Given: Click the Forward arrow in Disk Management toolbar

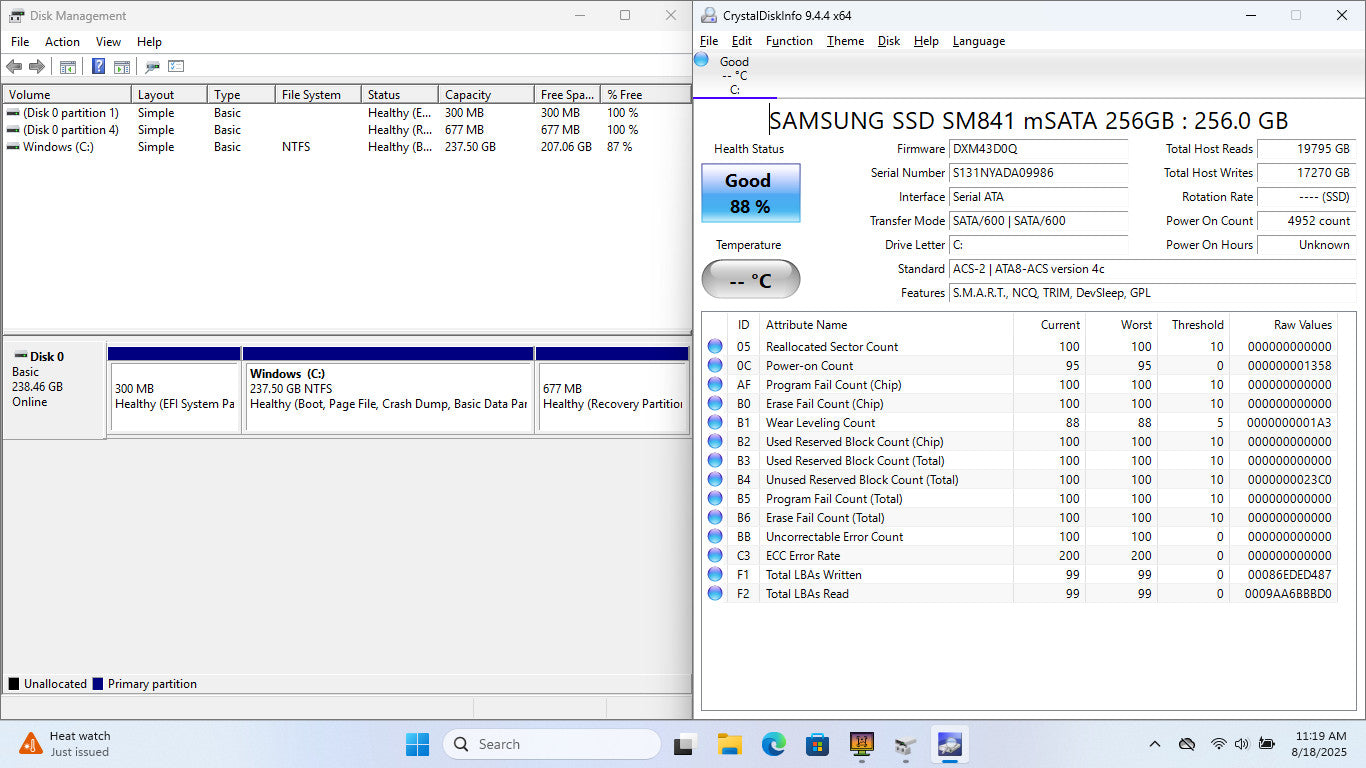Looking at the screenshot, I should tap(37, 67).
